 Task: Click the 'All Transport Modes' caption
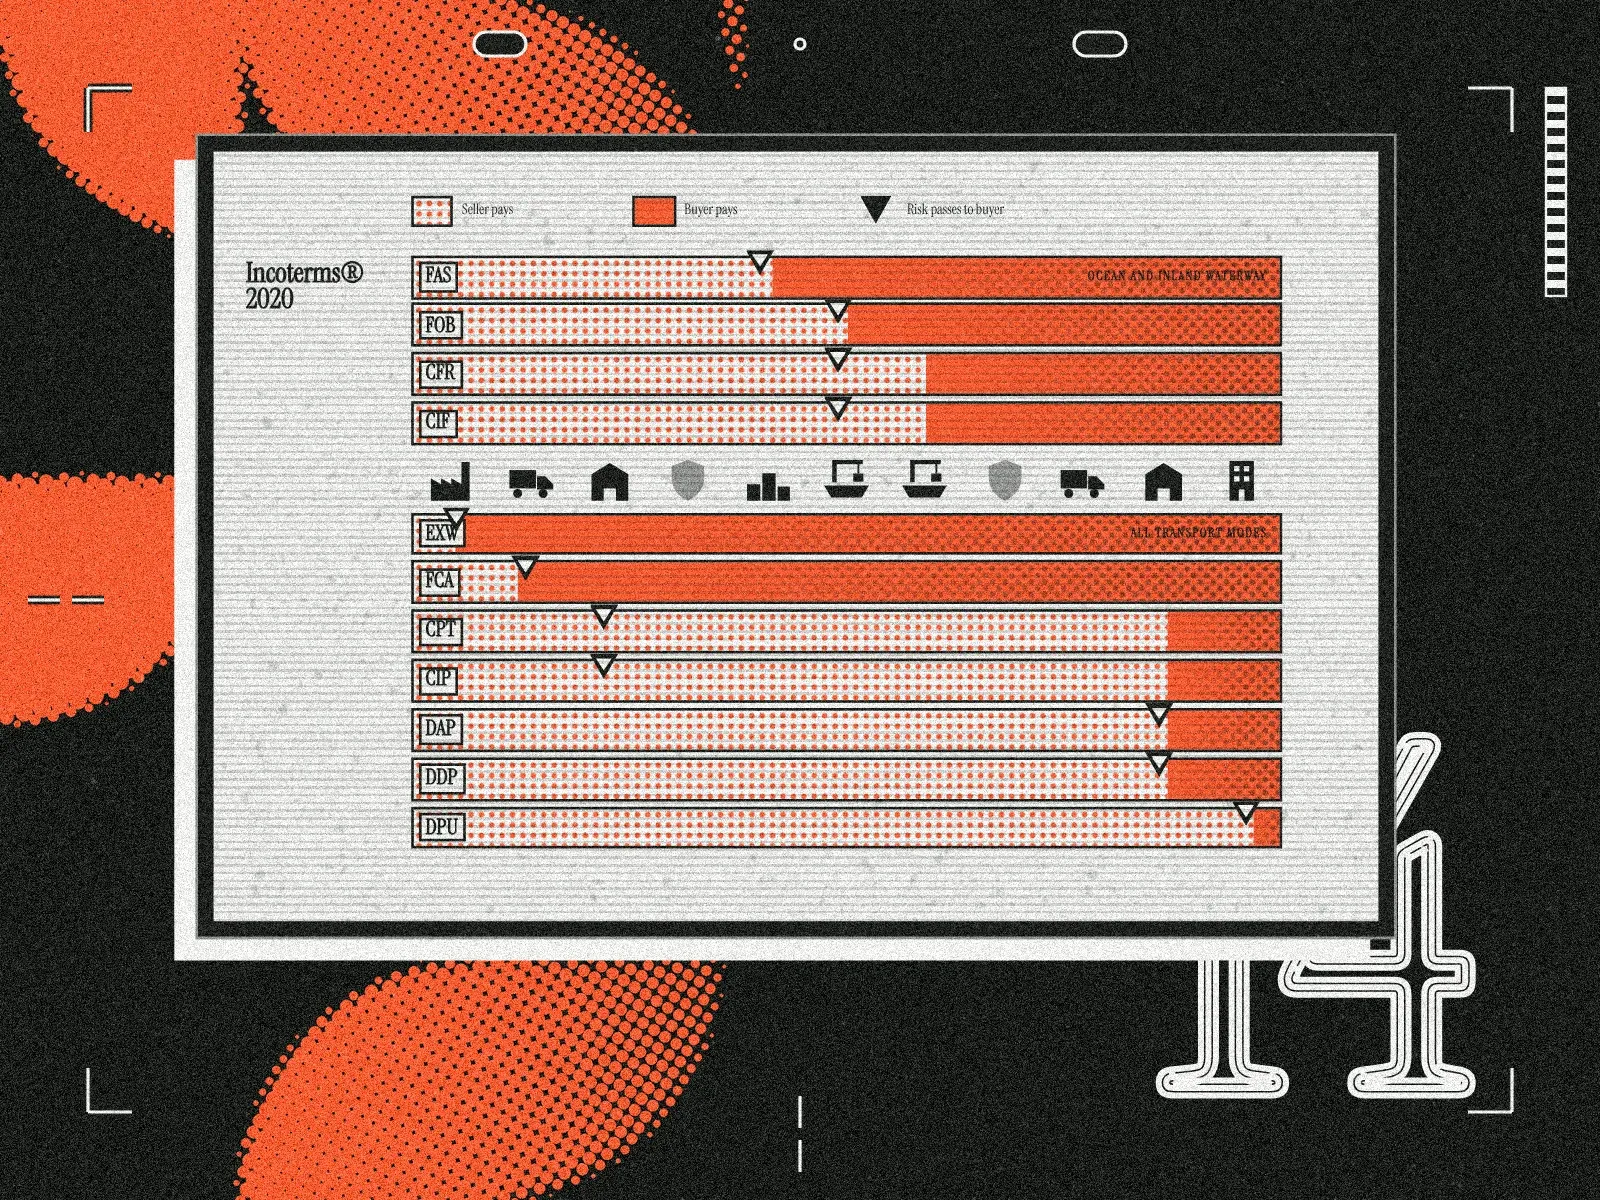1197,533
